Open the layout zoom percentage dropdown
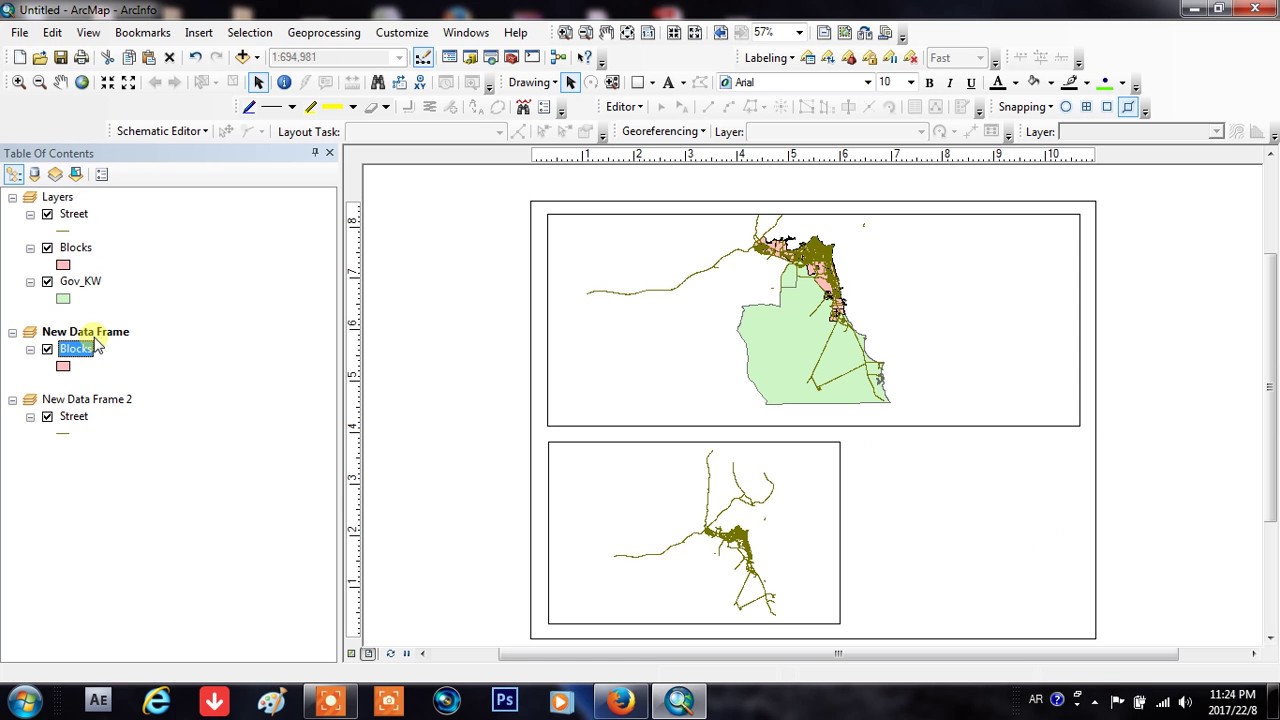The image size is (1280, 720). coord(799,33)
